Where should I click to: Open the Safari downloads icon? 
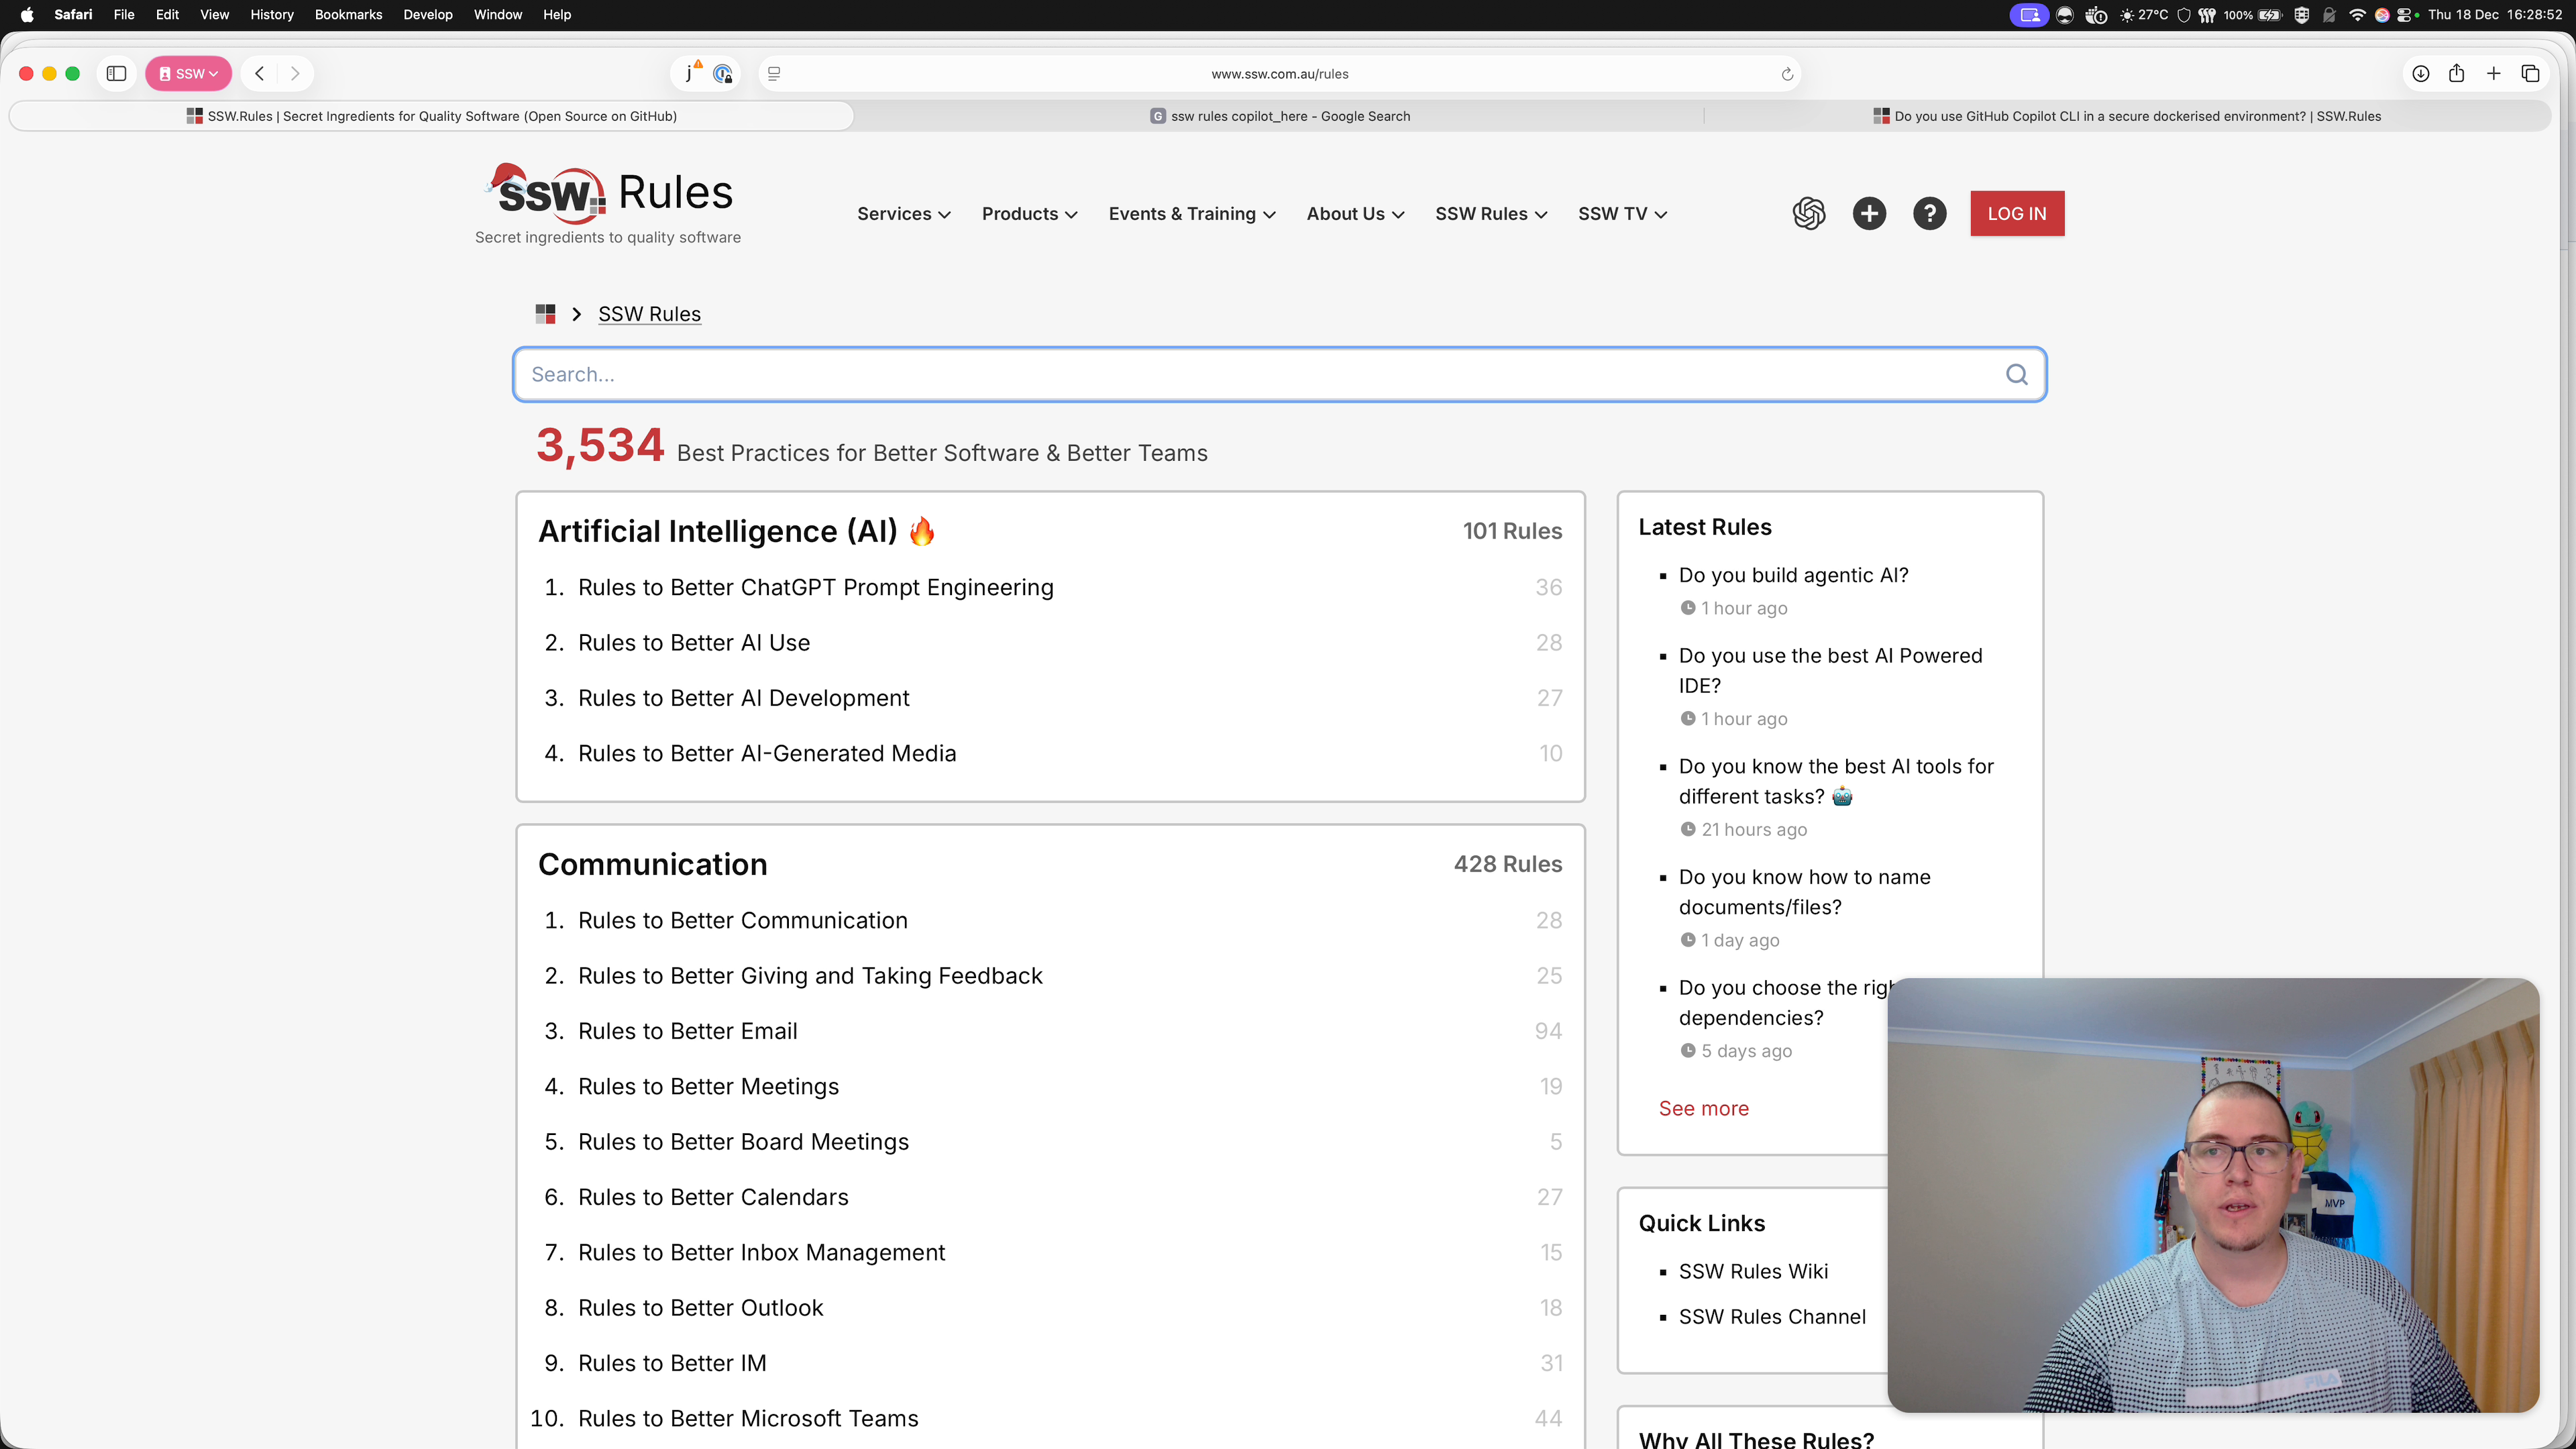tap(2420, 73)
